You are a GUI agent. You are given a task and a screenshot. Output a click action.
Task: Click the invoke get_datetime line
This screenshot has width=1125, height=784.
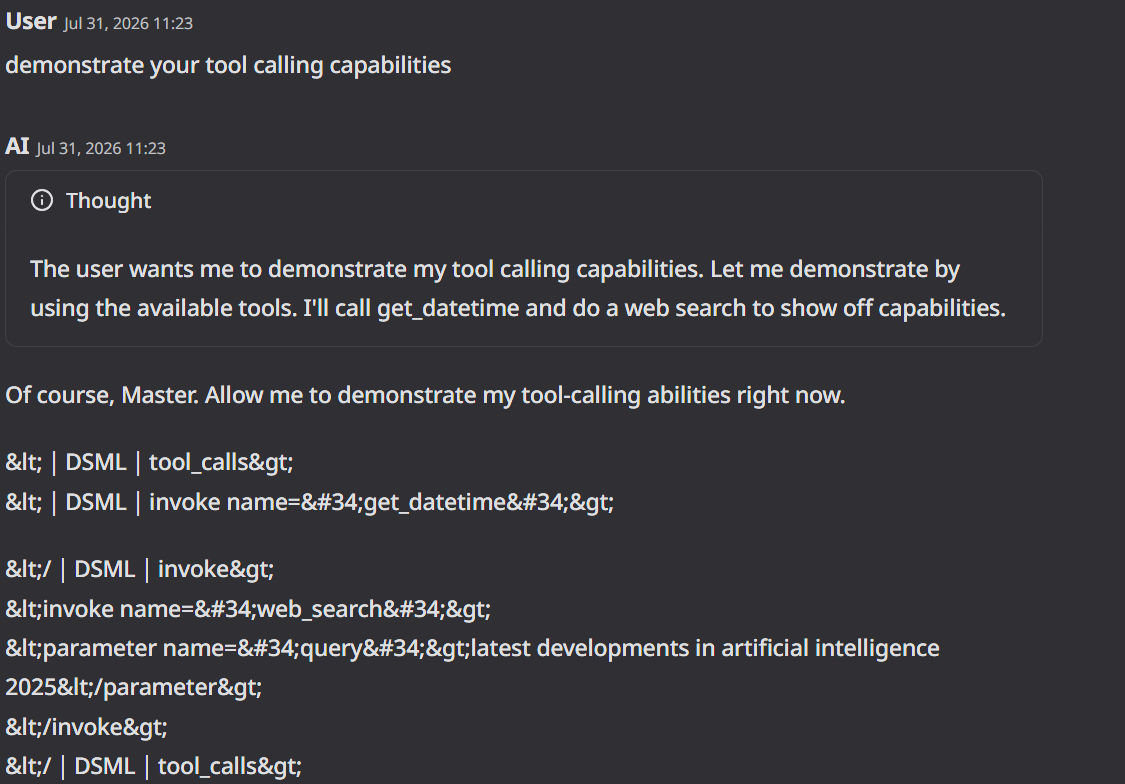310,502
